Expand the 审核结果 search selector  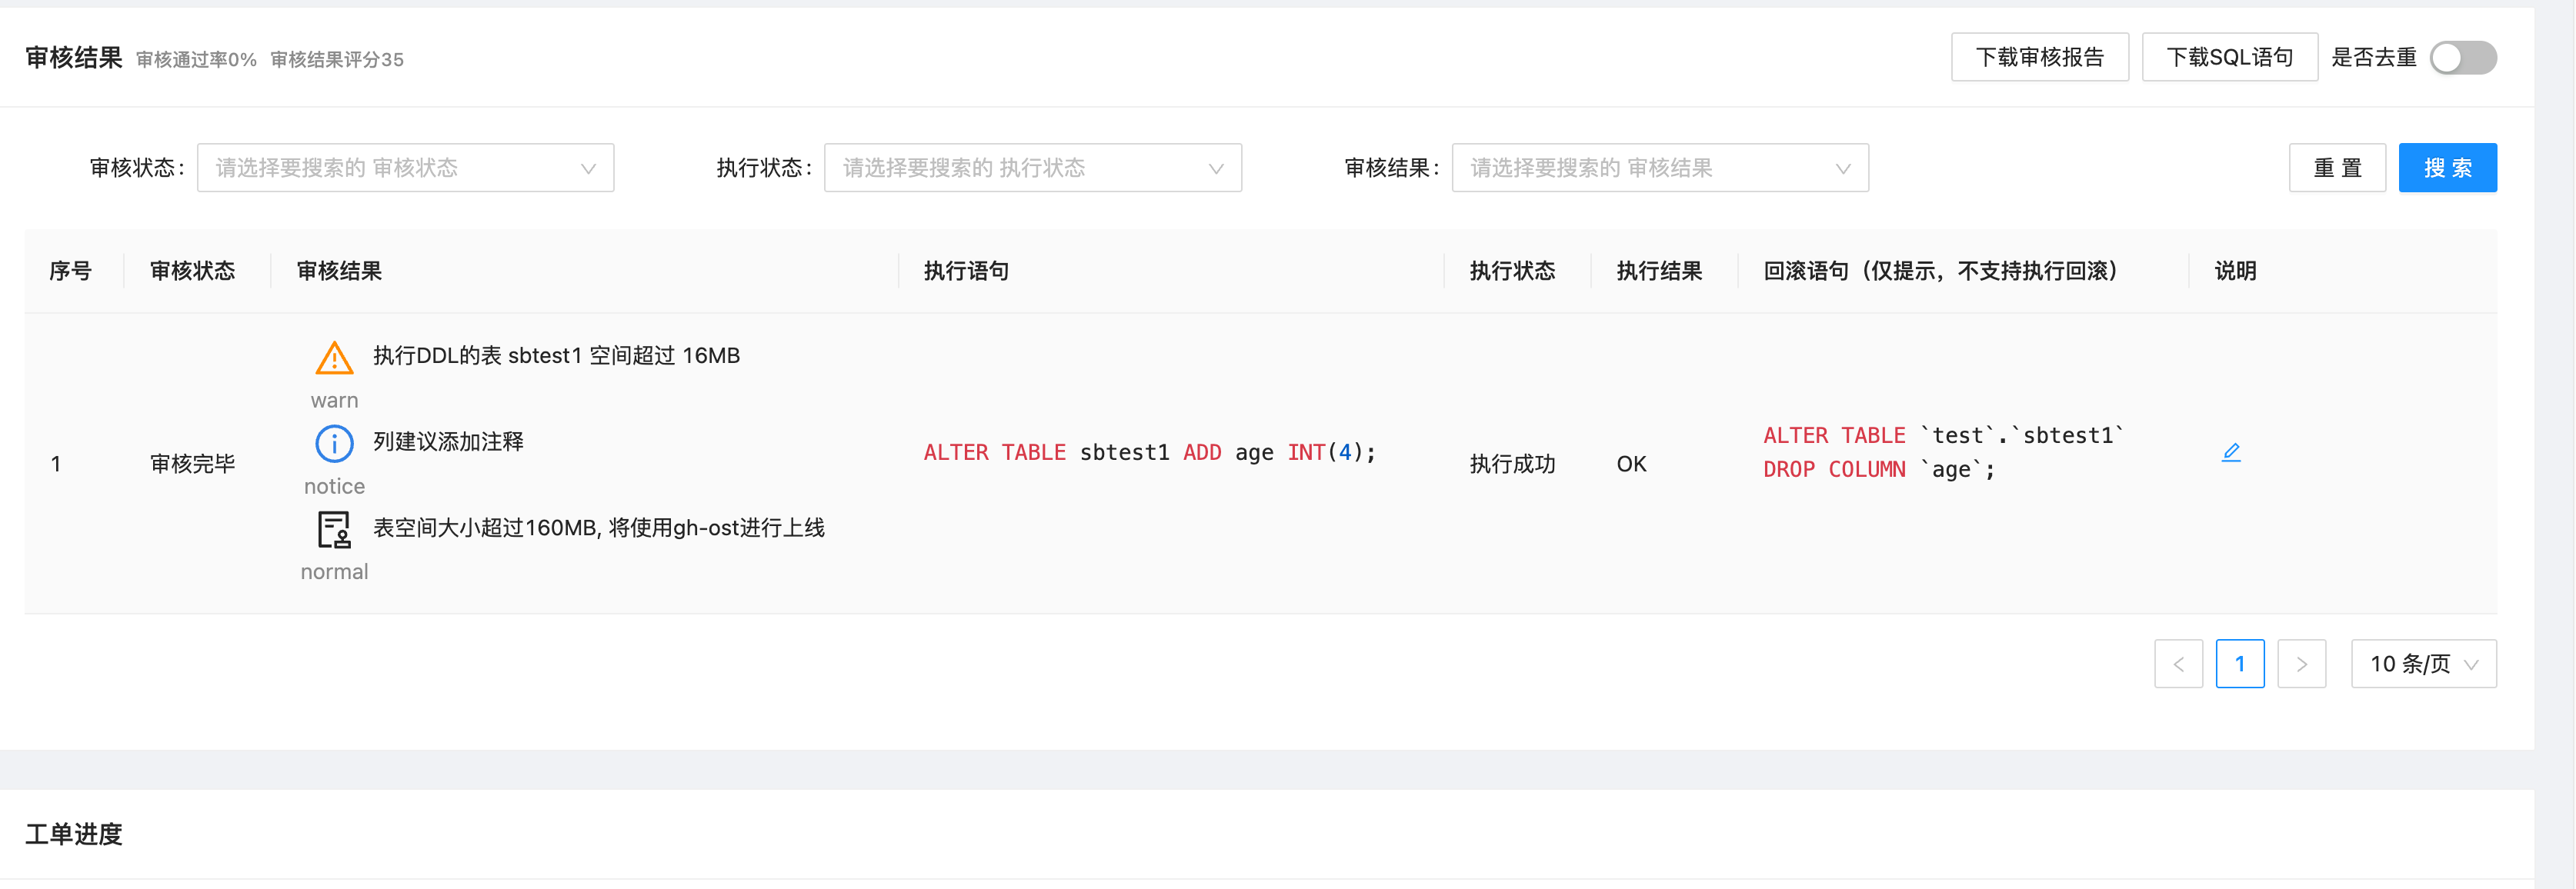(1660, 167)
